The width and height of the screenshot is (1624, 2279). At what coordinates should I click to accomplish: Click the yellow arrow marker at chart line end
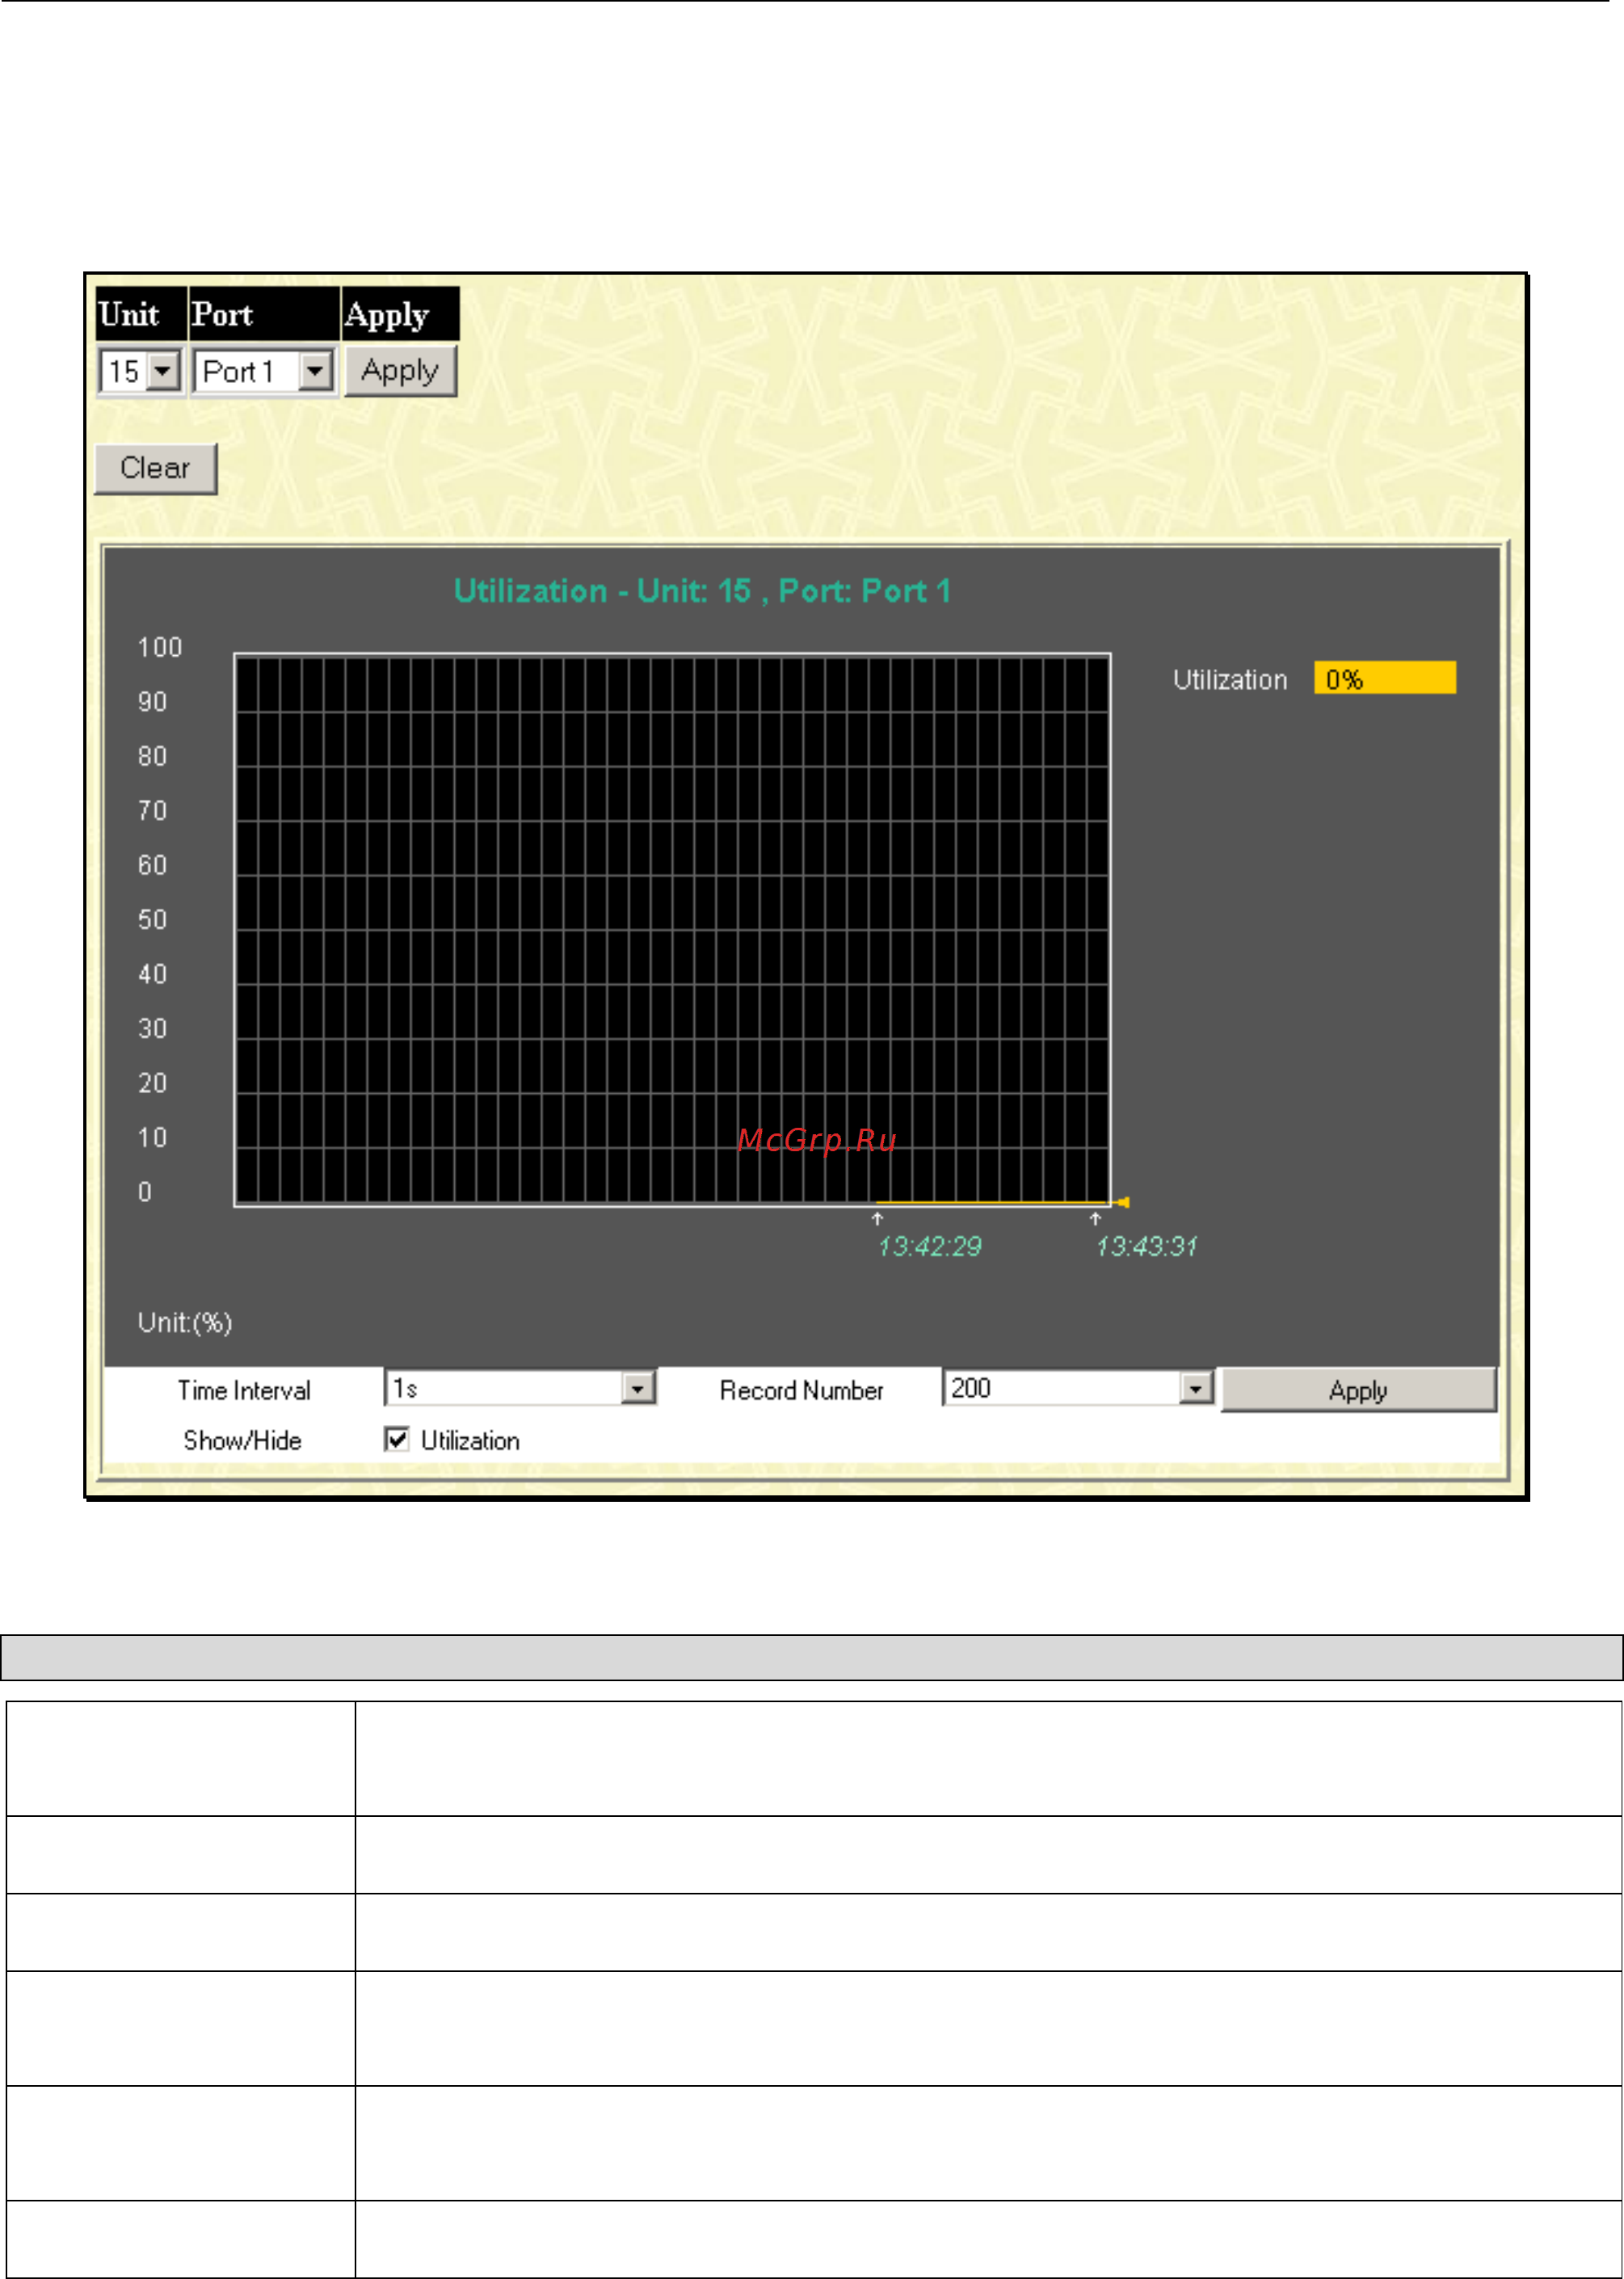[1123, 1202]
